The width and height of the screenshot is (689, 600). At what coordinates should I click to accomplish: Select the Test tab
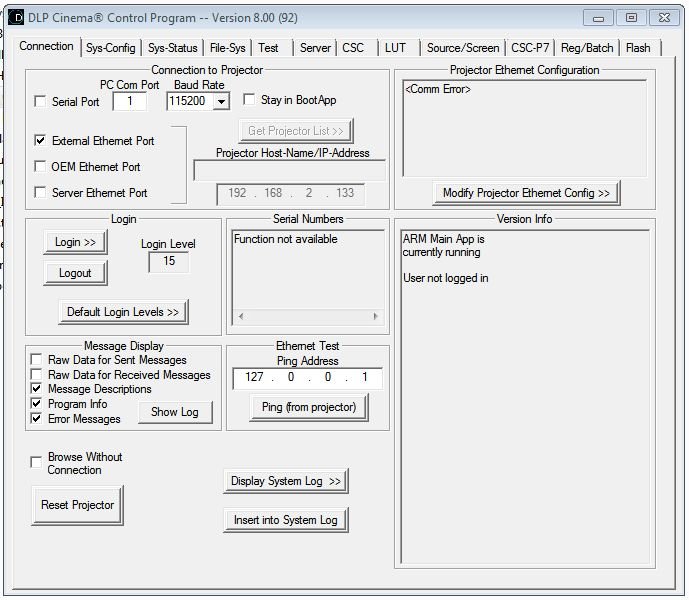[x=268, y=47]
